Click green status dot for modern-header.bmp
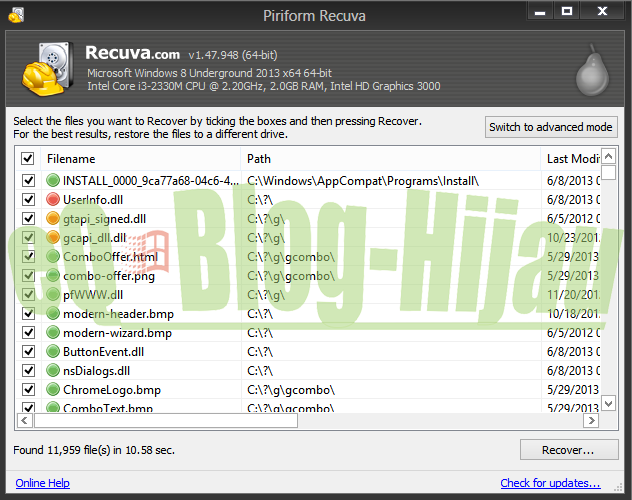Viewport: 632px width, 500px height. coord(53,313)
